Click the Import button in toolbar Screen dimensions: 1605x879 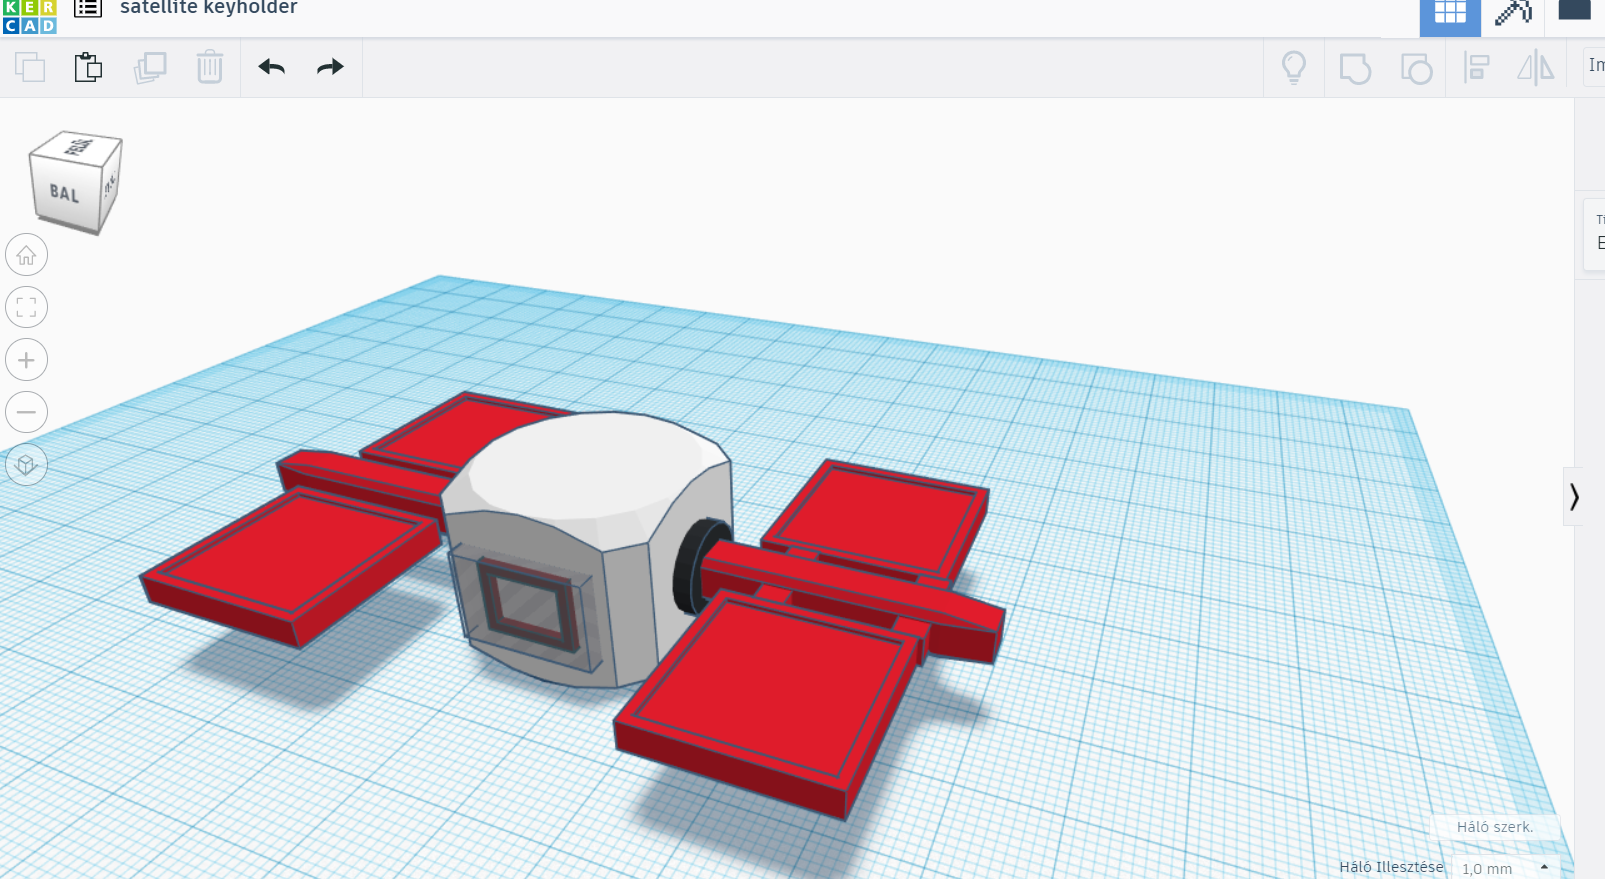pyautogui.click(x=1595, y=65)
